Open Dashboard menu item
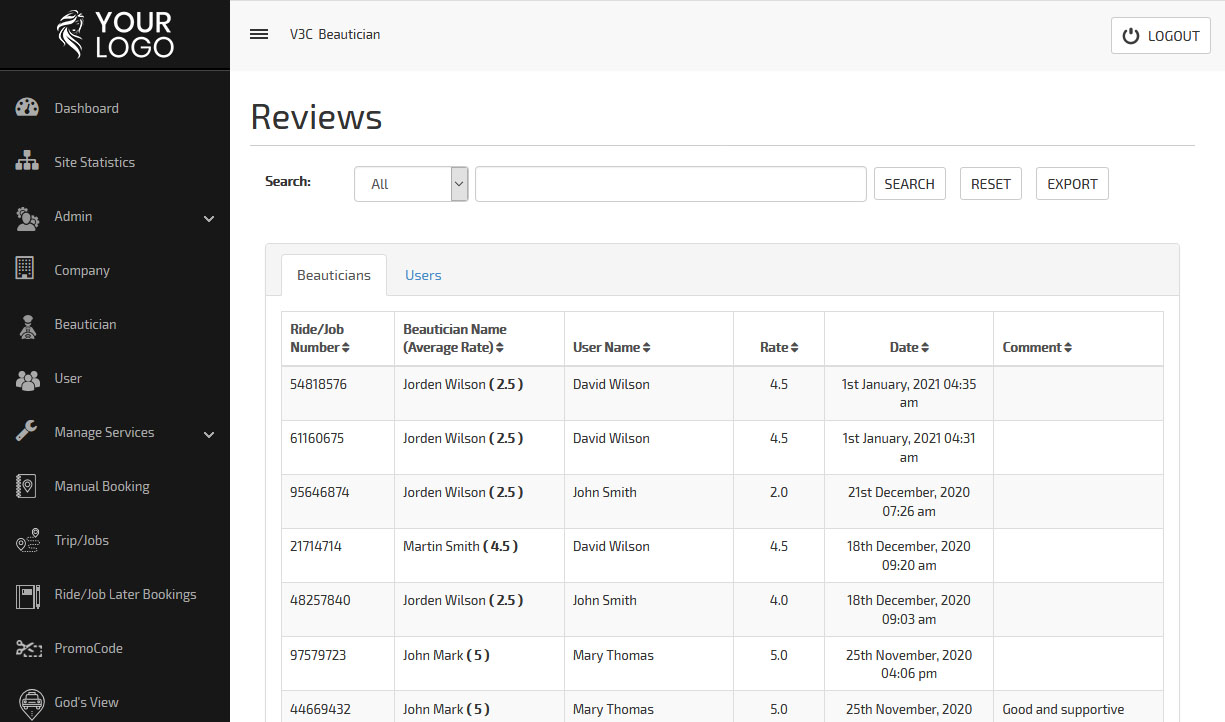The width and height of the screenshot is (1225, 722). coord(115,108)
